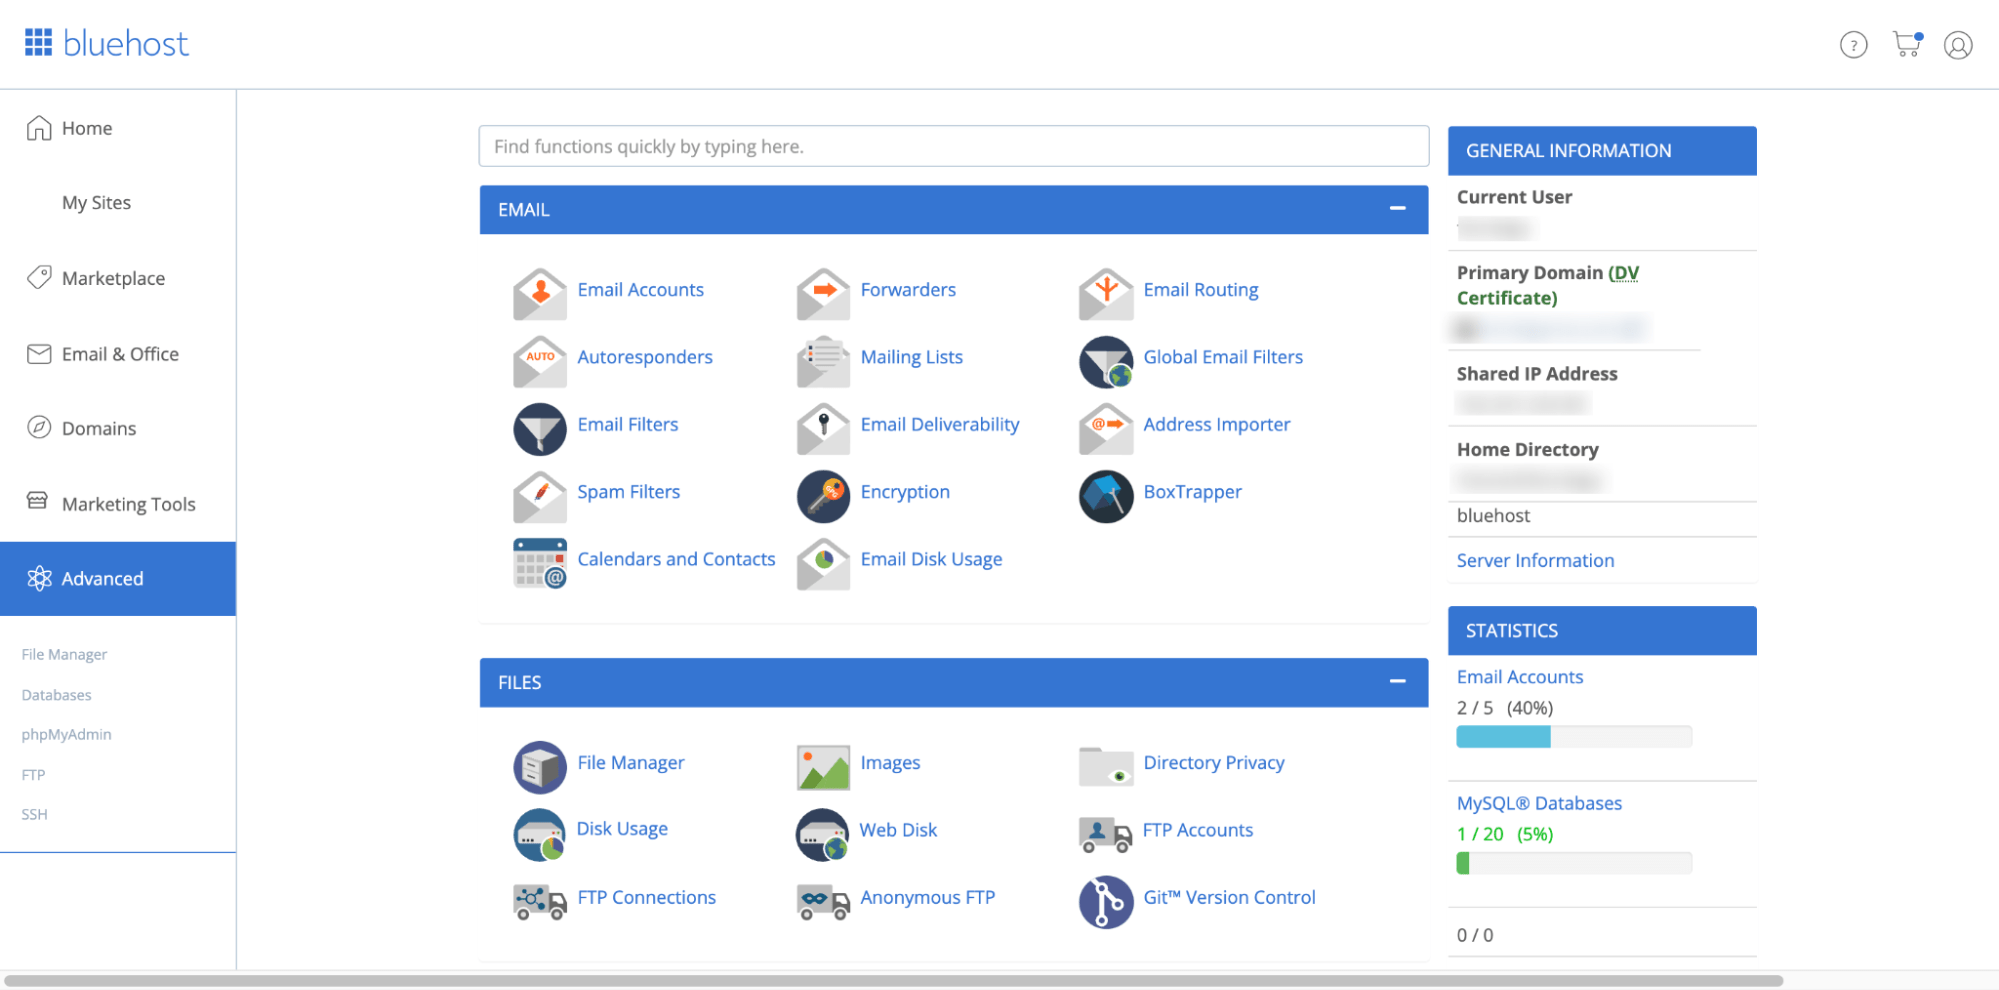Open the File Manager drawer icon

pos(540,767)
